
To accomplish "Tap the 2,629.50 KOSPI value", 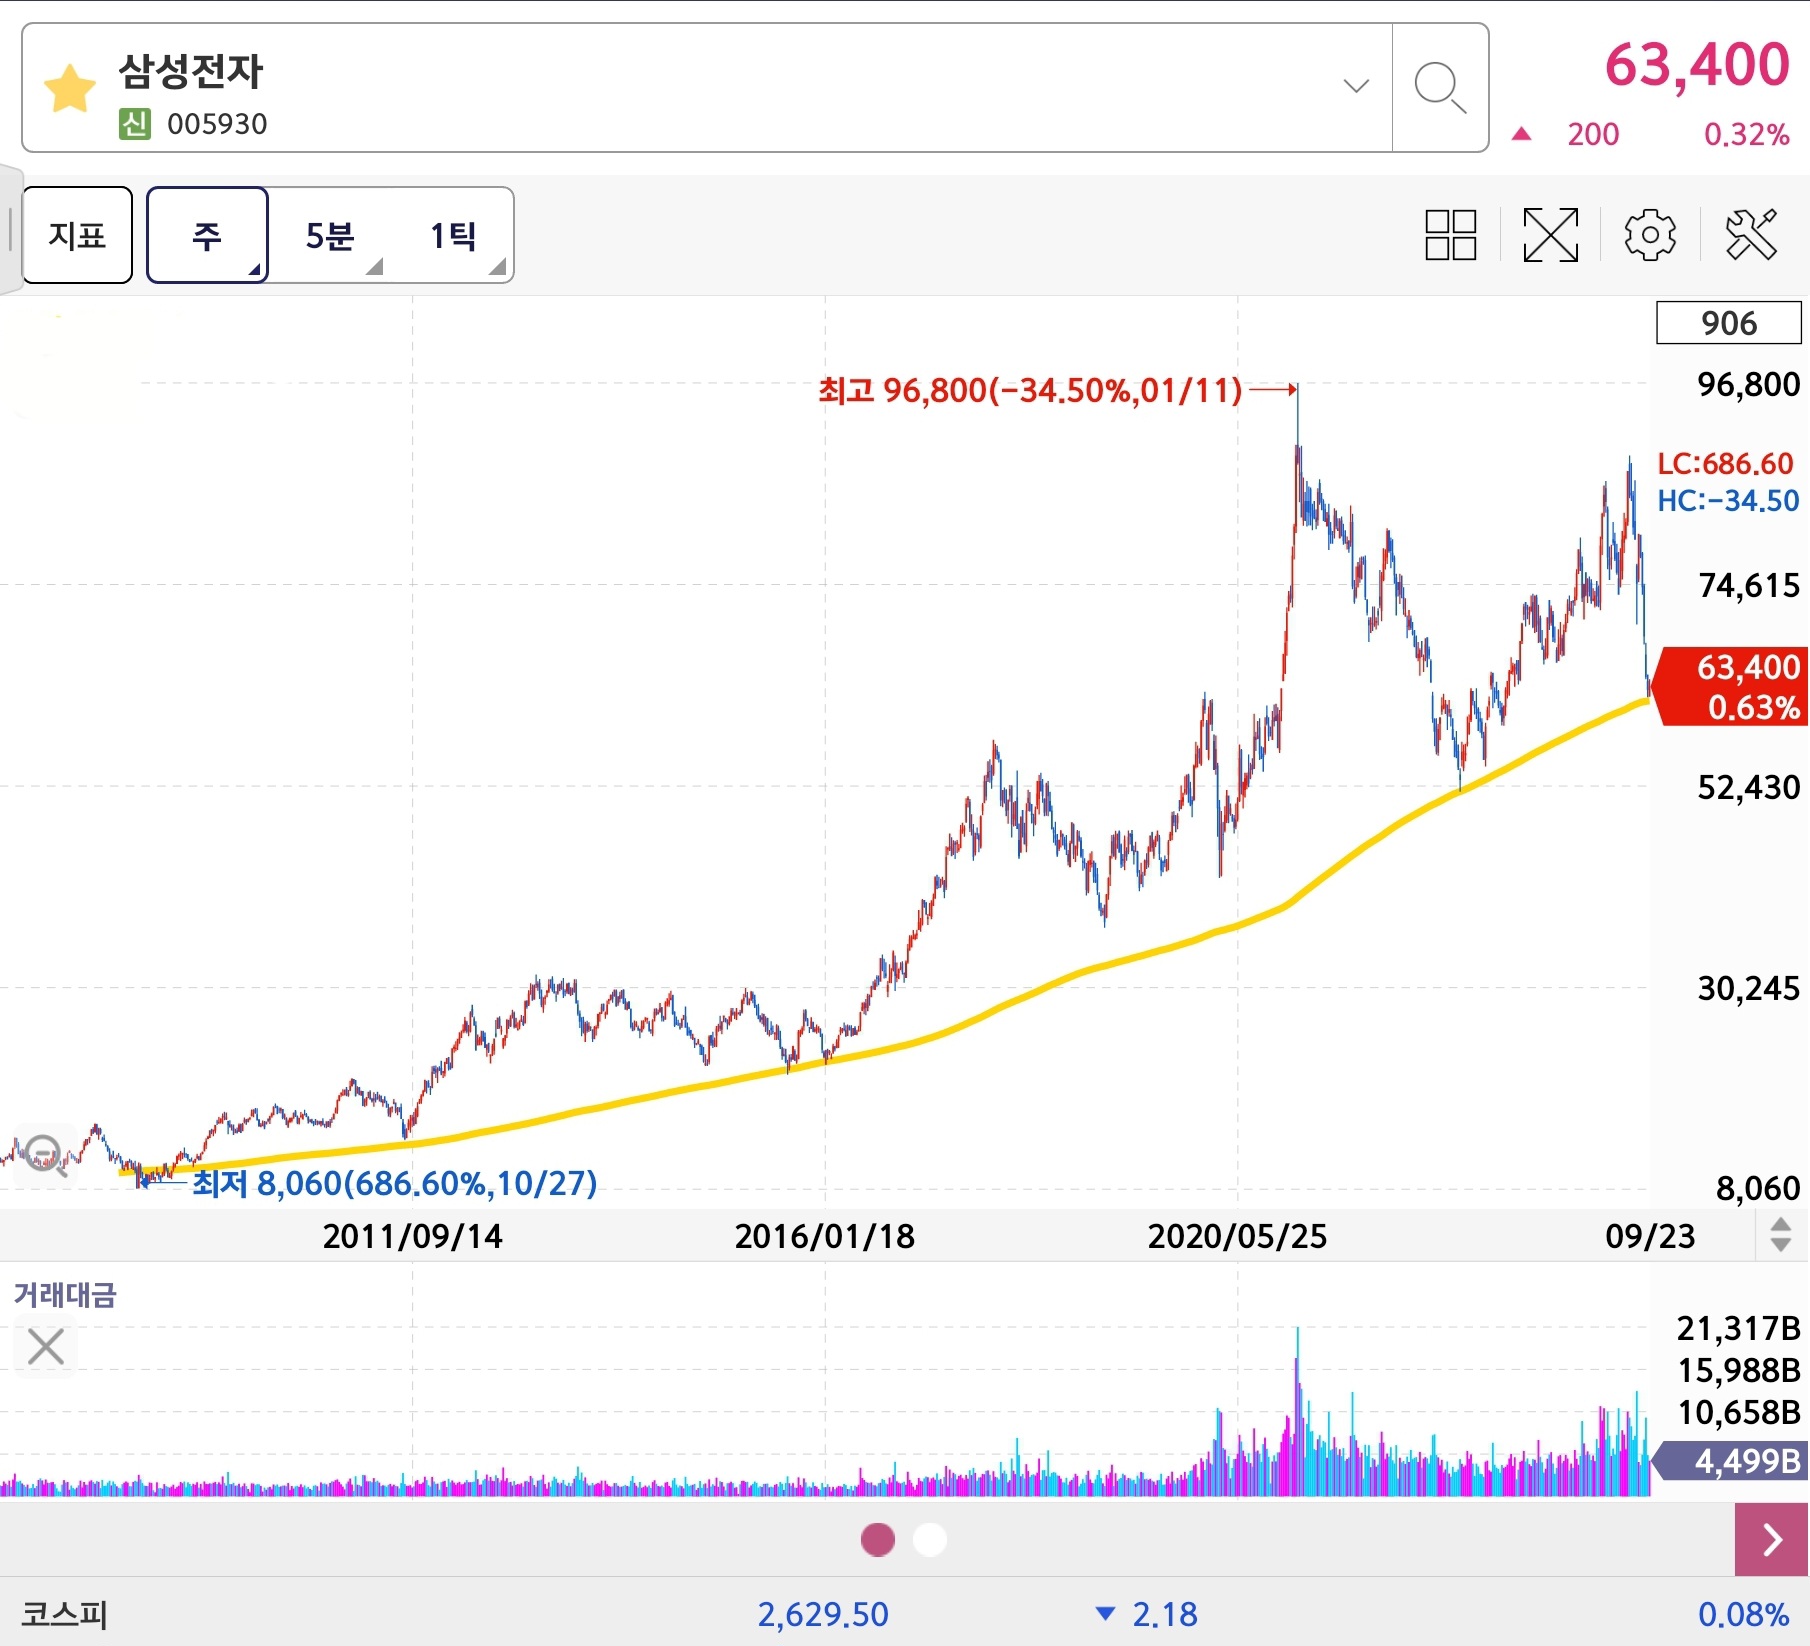I will click(823, 1614).
